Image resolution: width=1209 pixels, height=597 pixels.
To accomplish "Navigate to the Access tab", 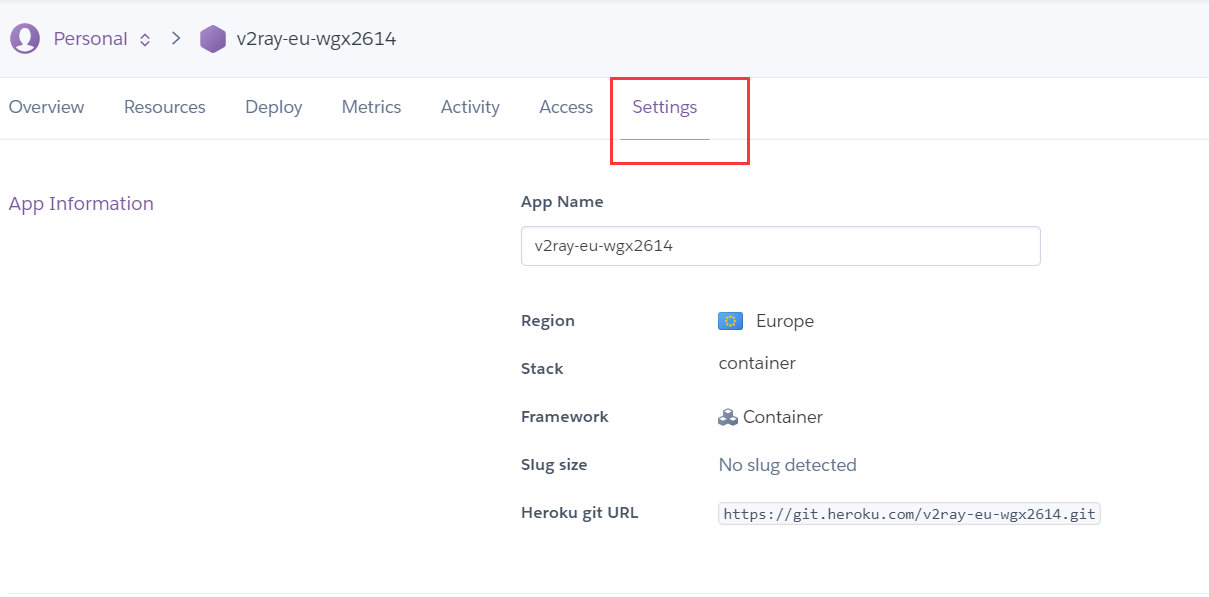I will 566,107.
